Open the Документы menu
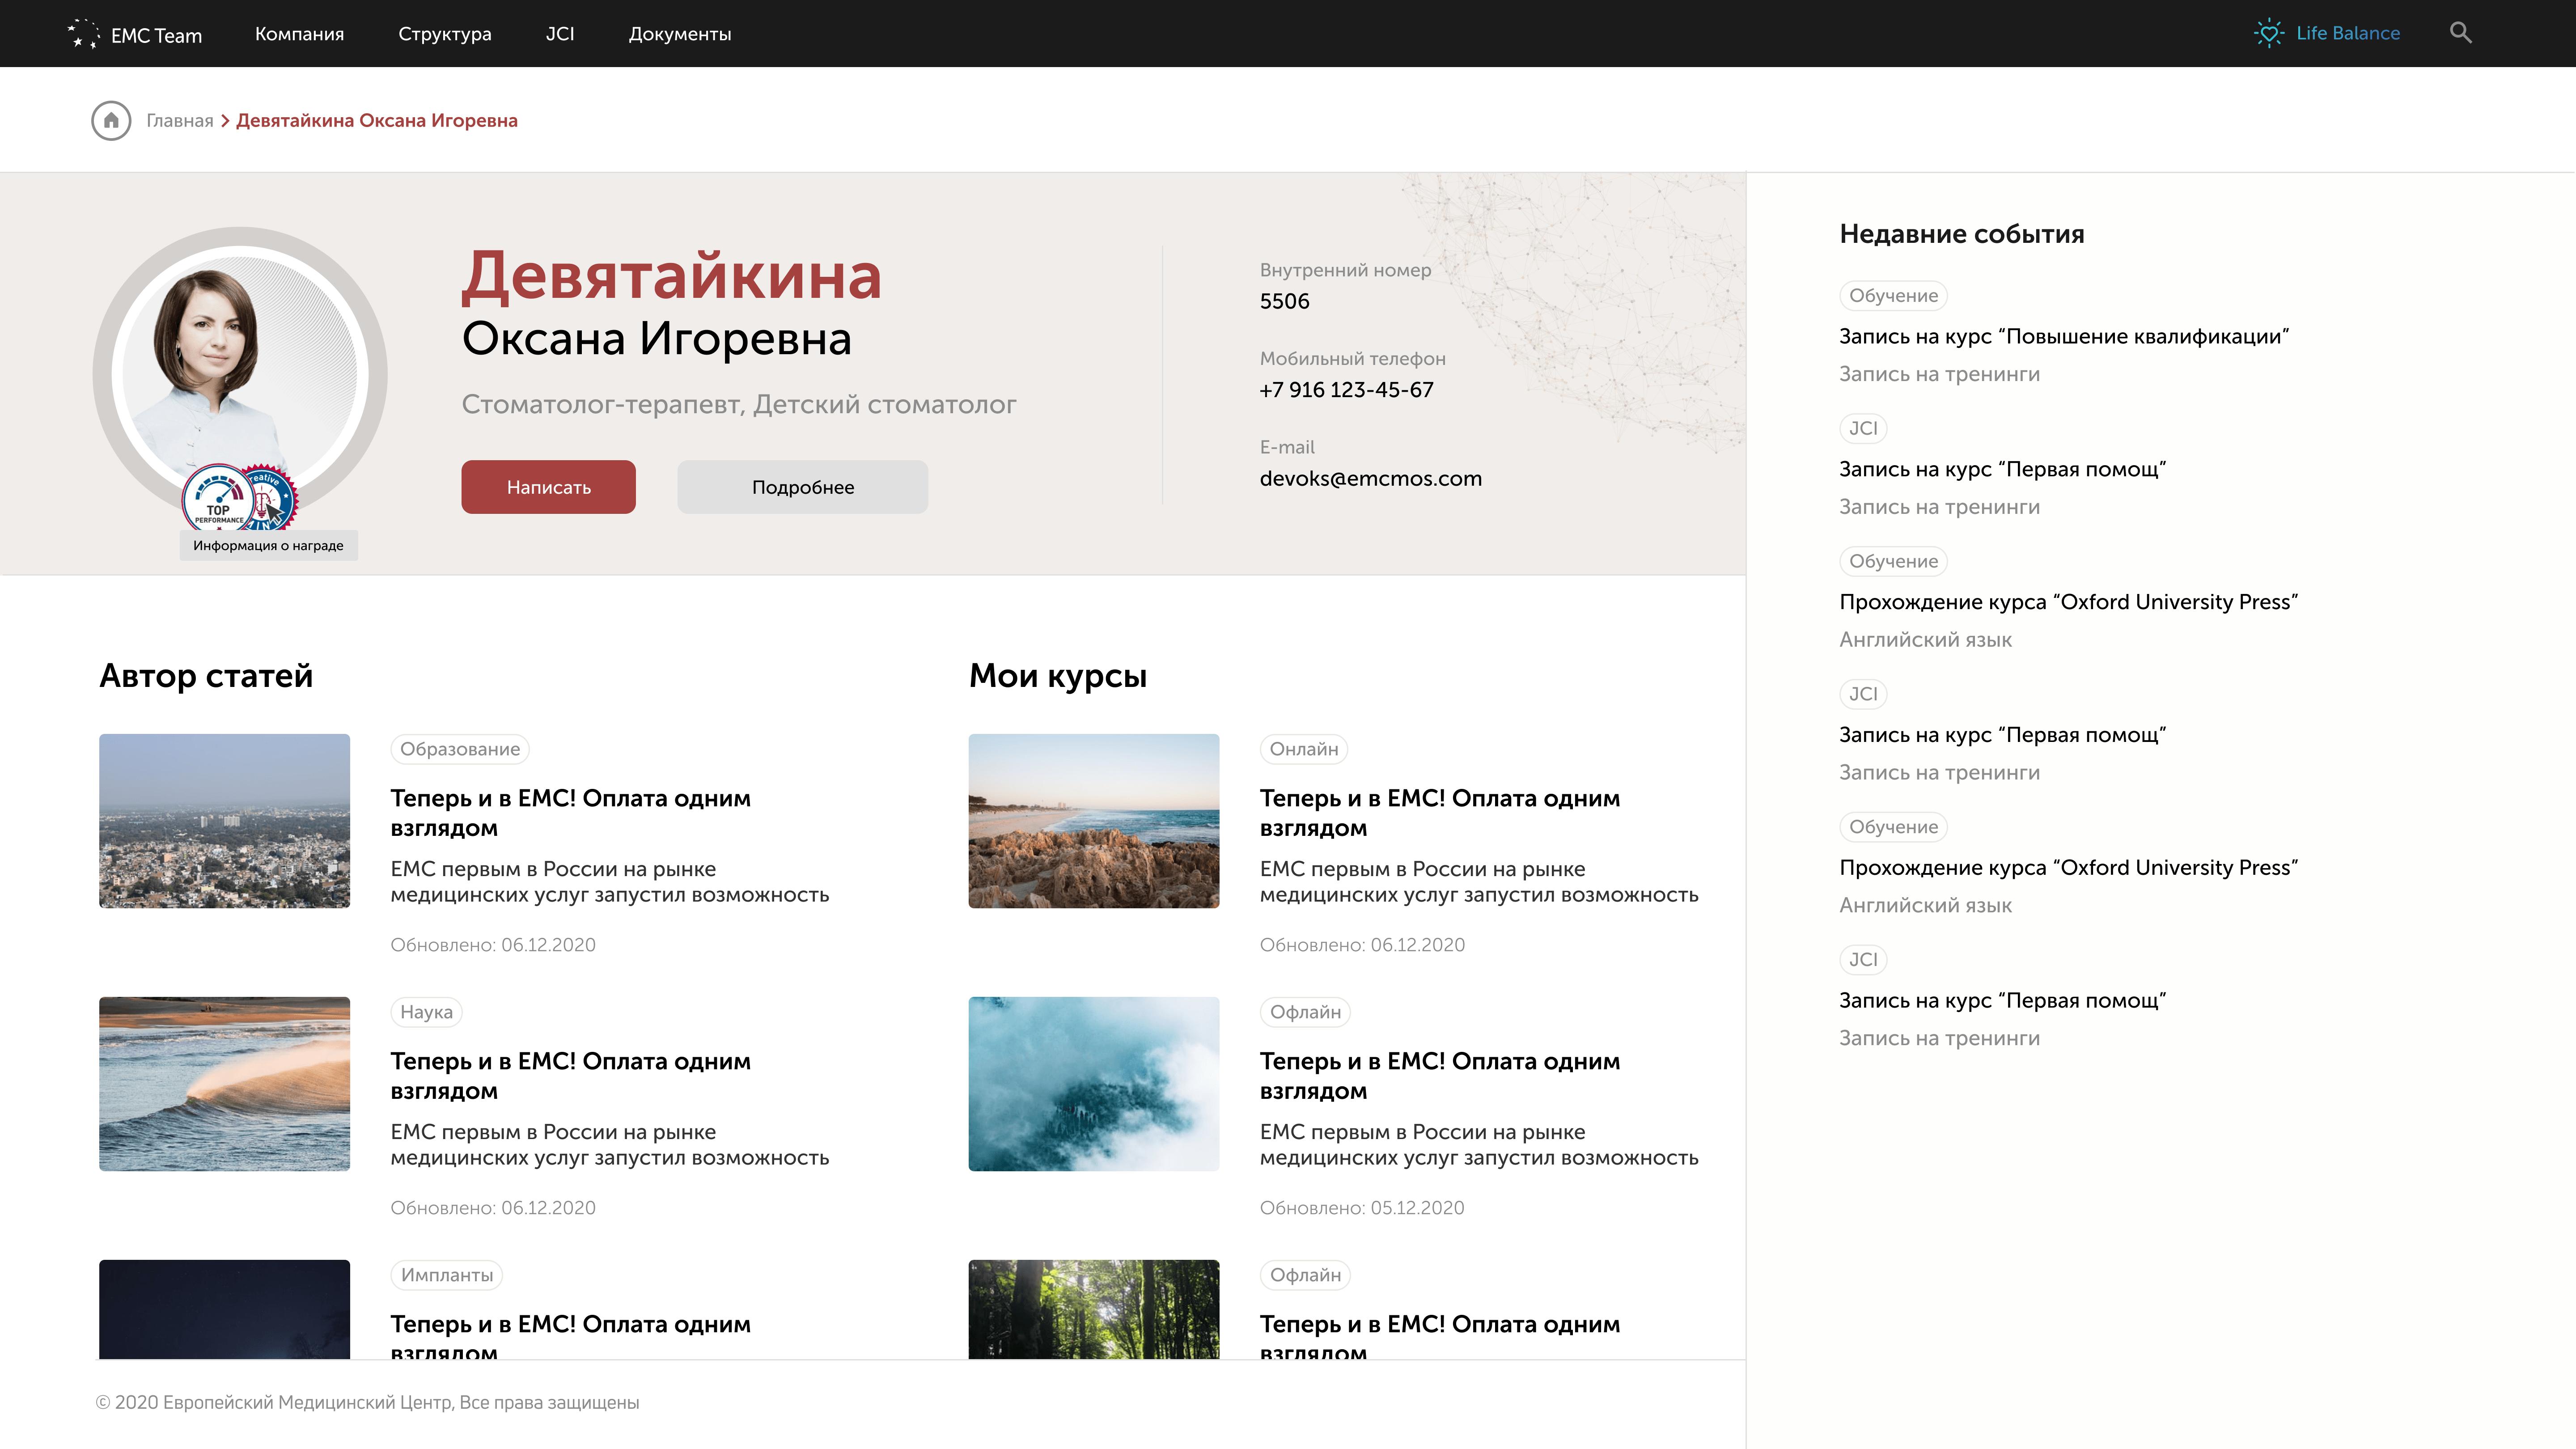 [679, 34]
